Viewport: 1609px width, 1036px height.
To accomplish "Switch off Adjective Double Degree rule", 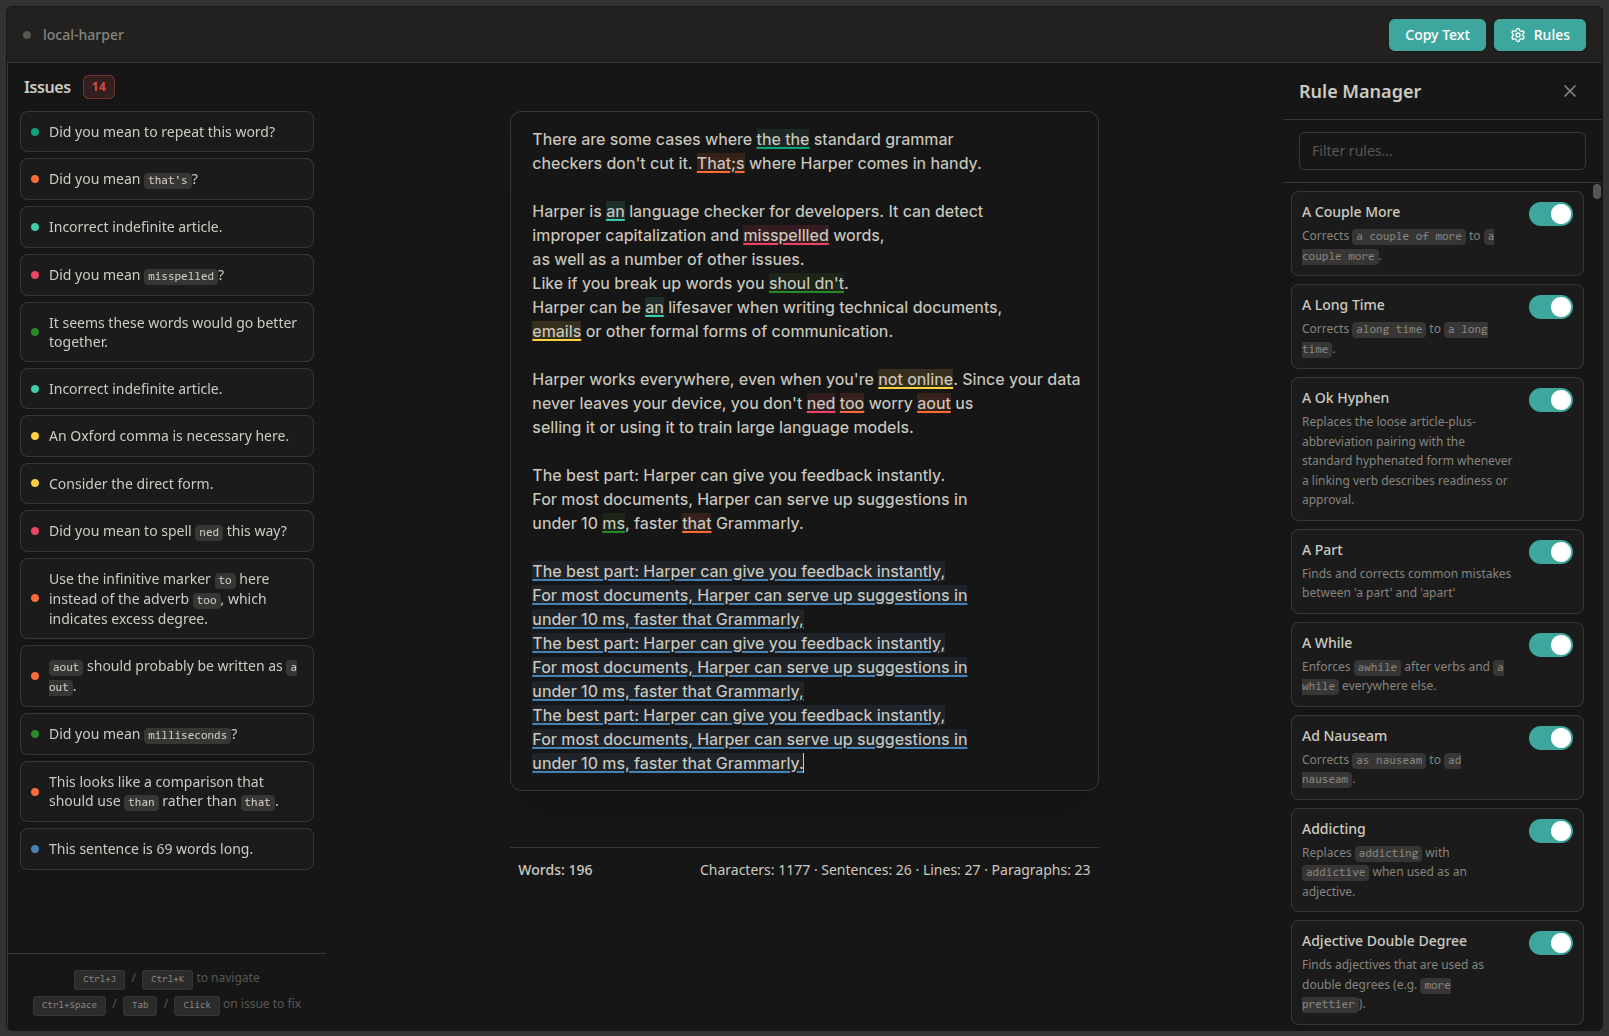I will 1551,943.
